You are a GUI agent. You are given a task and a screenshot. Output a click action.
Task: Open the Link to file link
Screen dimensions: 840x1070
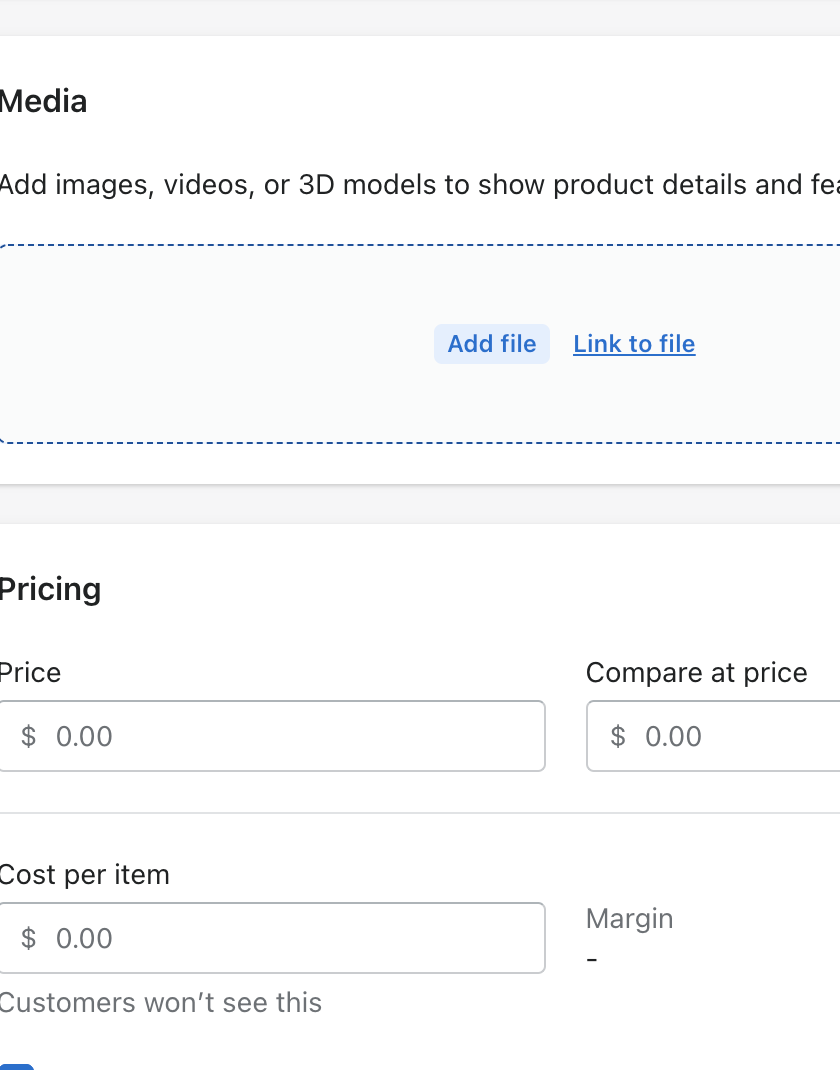[634, 344]
